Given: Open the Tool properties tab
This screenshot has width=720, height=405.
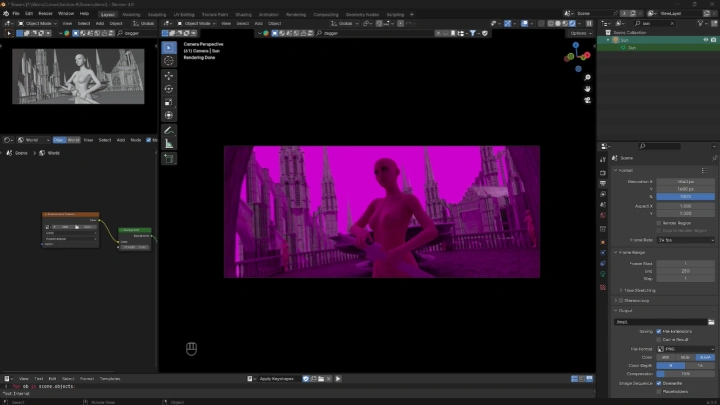Looking at the screenshot, I should (603, 159).
